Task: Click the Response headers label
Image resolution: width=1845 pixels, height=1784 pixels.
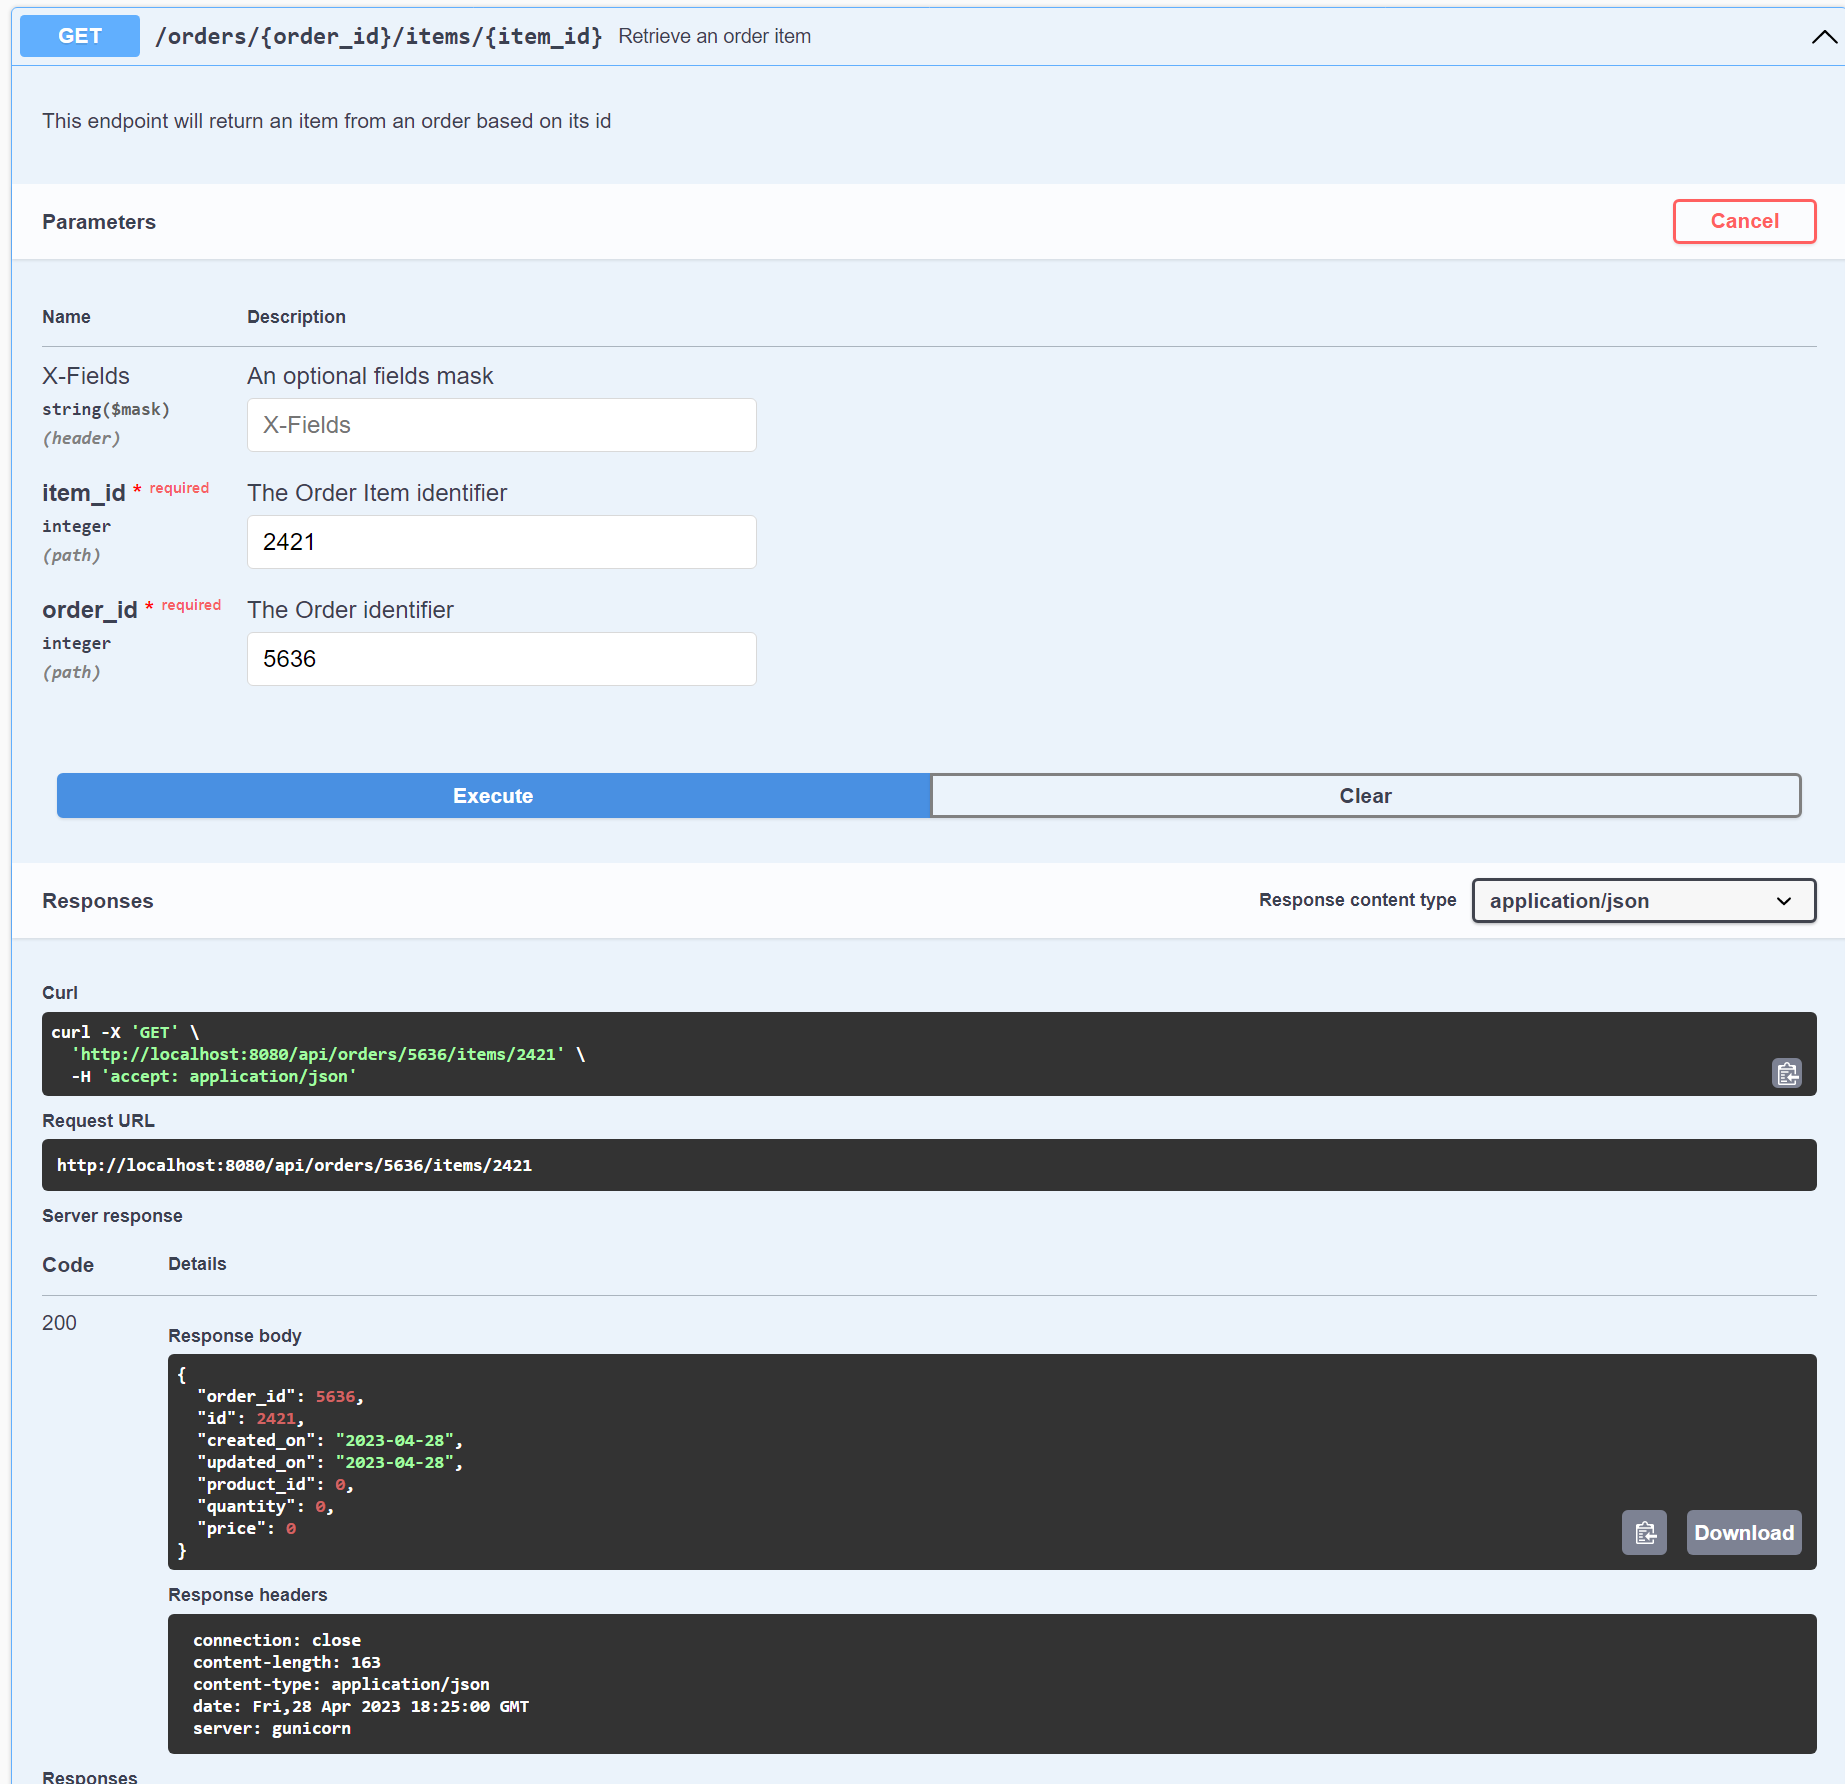Action: pyautogui.click(x=247, y=1594)
